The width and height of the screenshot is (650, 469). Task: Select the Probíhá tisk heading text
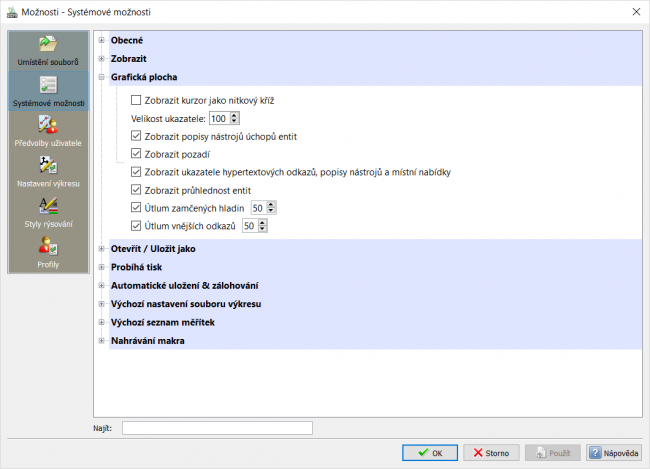pos(136,267)
